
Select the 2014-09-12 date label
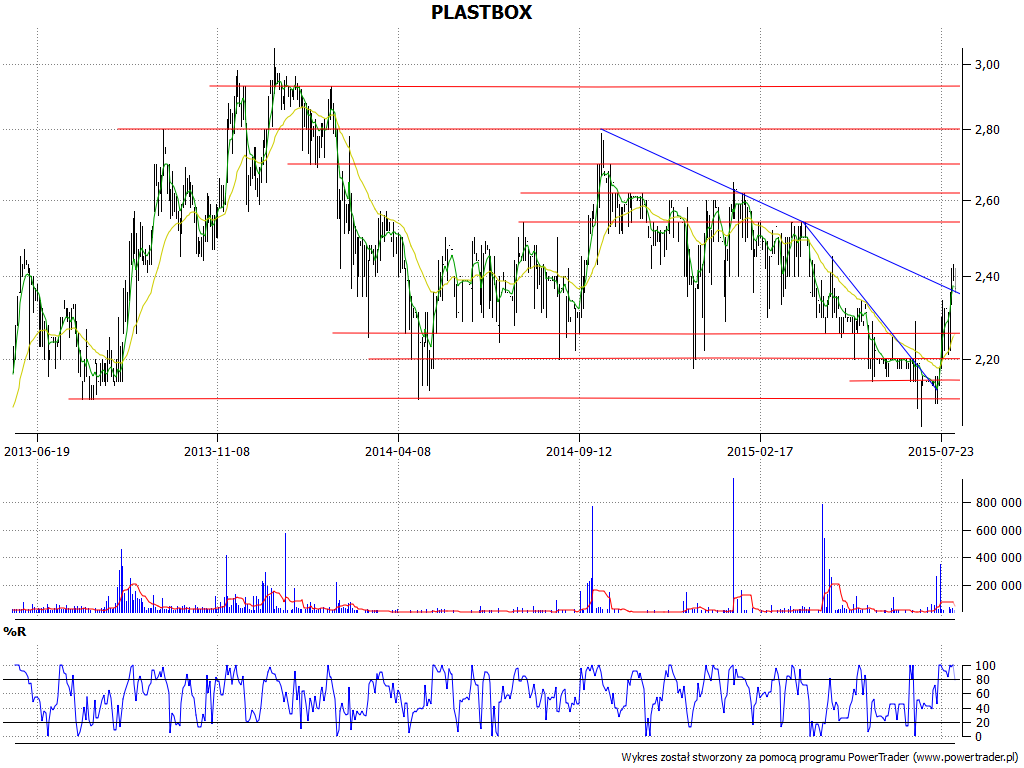pos(579,451)
